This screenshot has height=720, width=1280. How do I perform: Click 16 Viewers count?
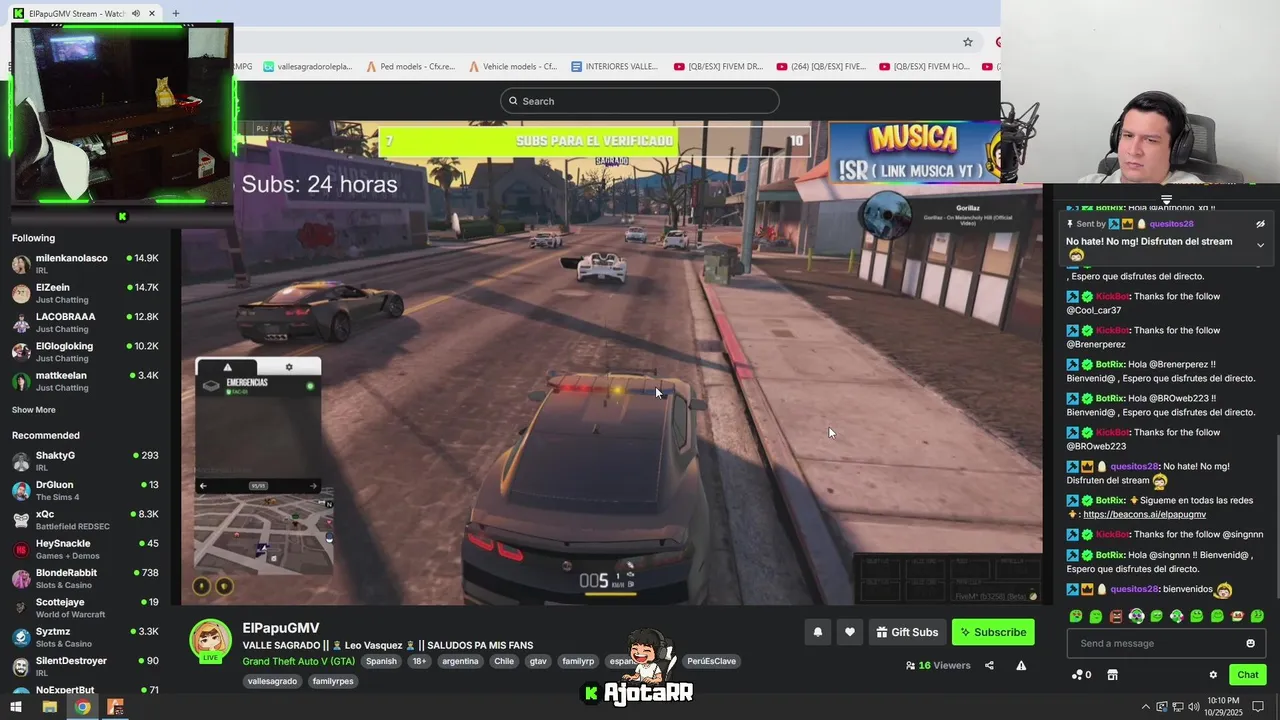coord(938,666)
